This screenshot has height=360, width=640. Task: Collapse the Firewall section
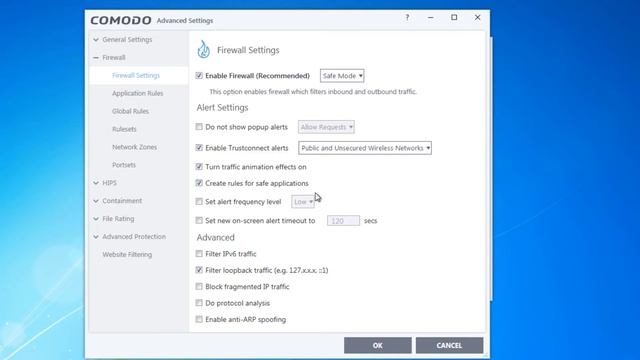click(96, 58)
